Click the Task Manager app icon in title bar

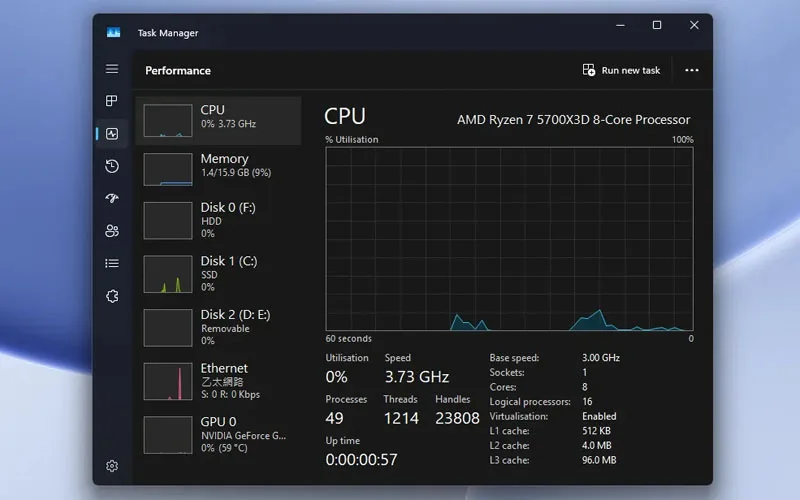click(x=113, y=33)
